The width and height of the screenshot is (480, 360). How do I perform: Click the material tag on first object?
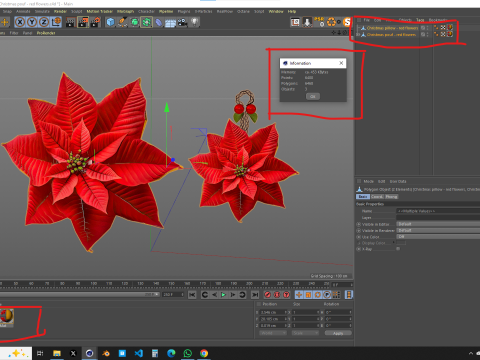(450, 27)
